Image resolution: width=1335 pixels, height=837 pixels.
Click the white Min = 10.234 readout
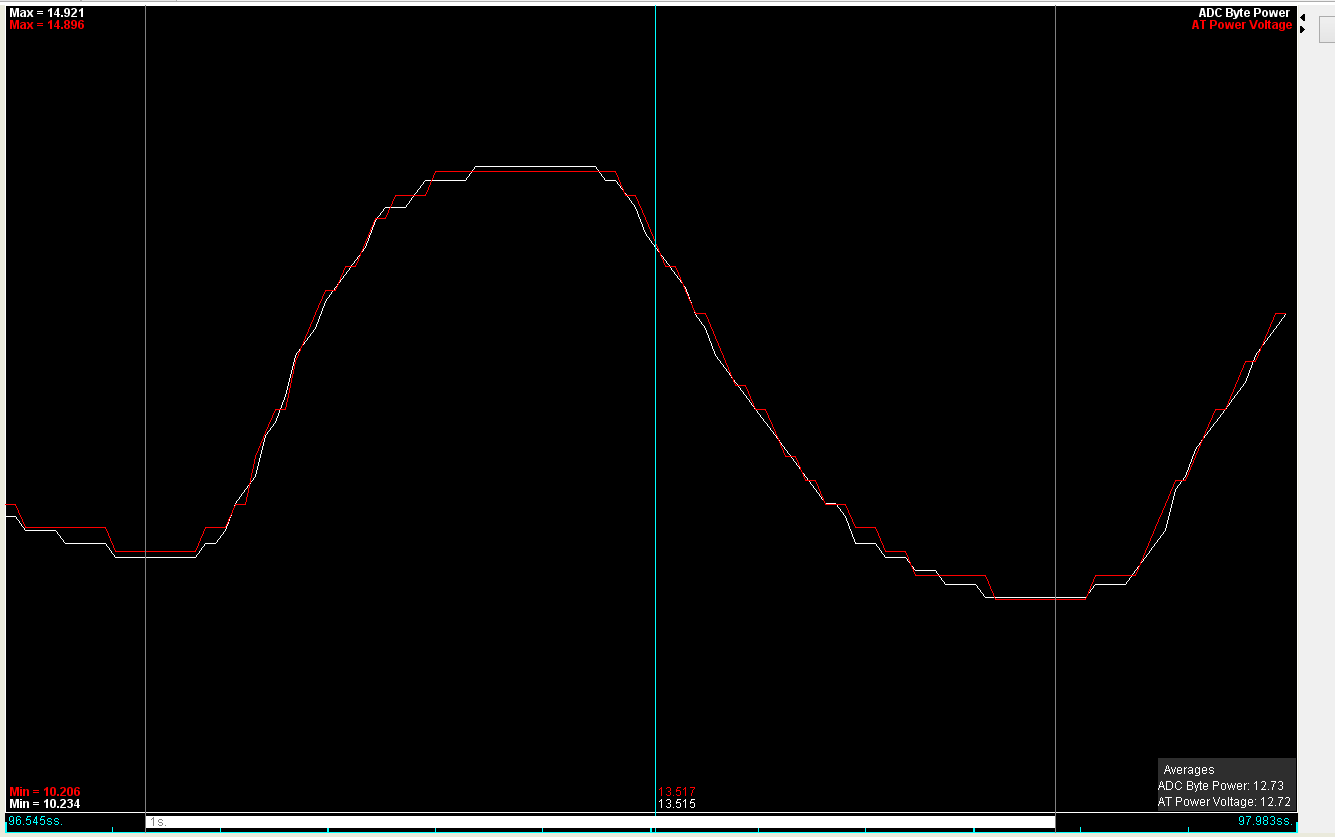point(44,803)
